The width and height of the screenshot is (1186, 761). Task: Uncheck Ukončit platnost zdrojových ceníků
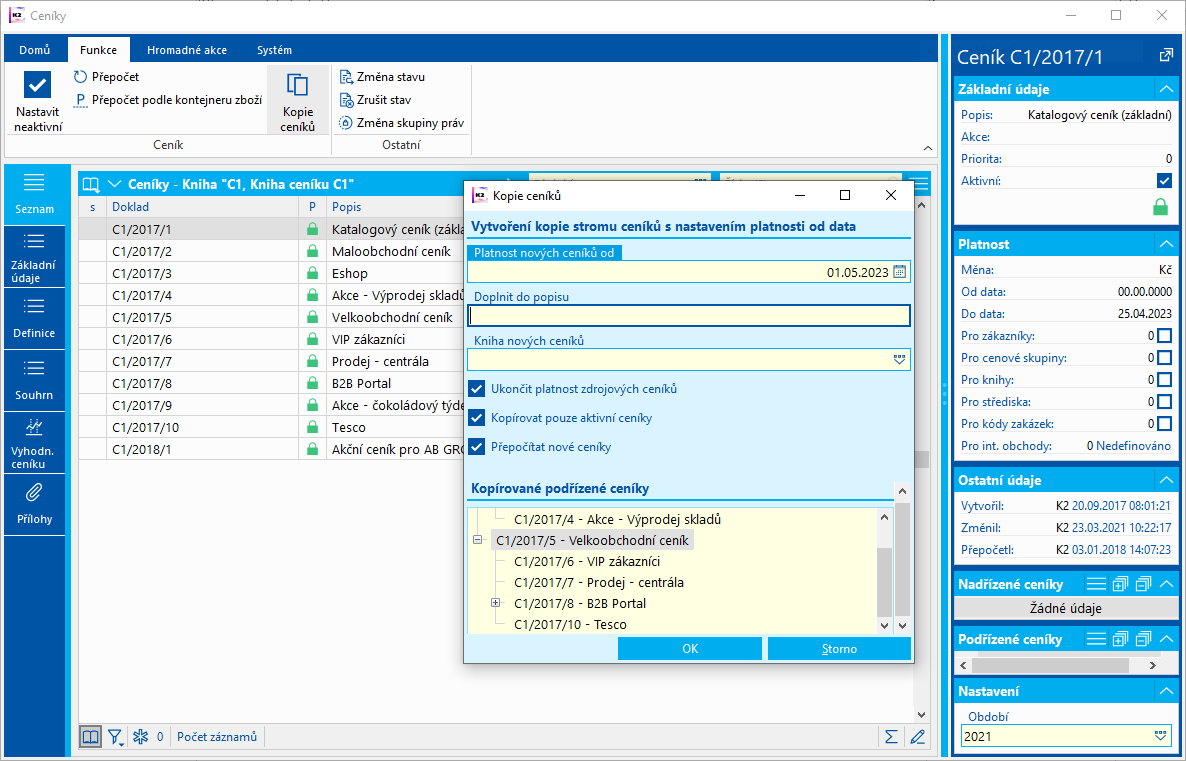[477, 389]
